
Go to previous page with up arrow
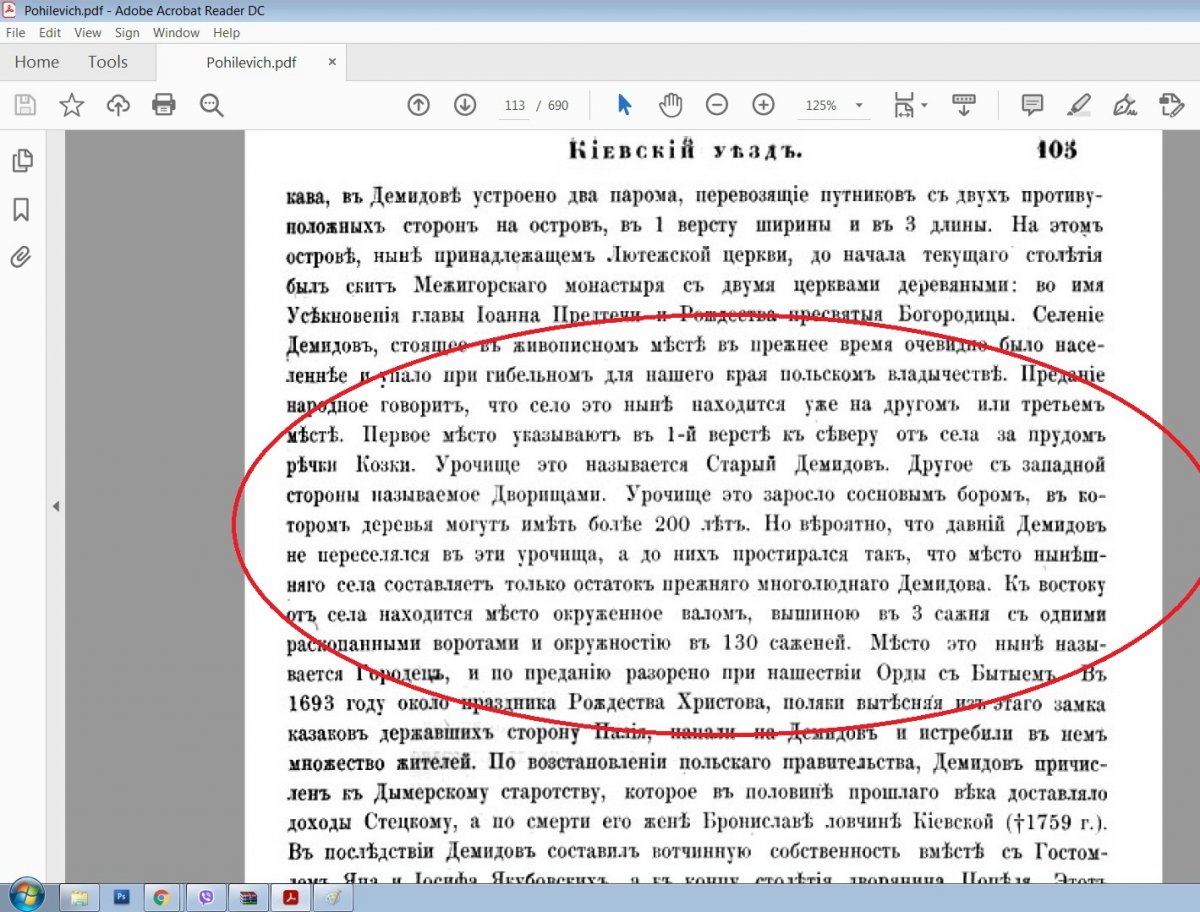click(x=418, y=105)
